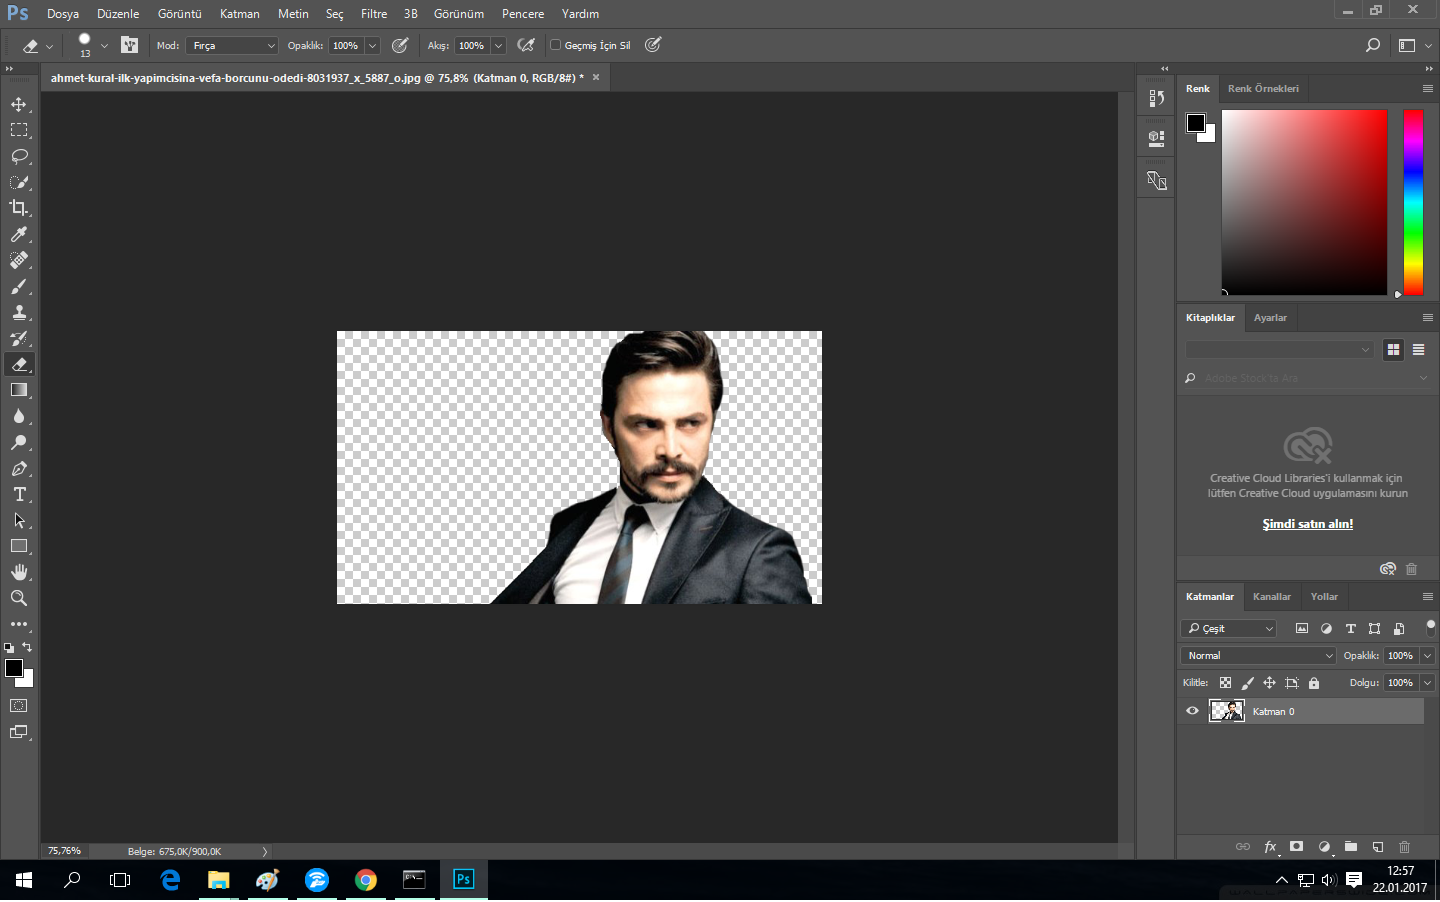The image size is (1440, 902).
Task: Open the Filtre menu
Action: (374, 14)
